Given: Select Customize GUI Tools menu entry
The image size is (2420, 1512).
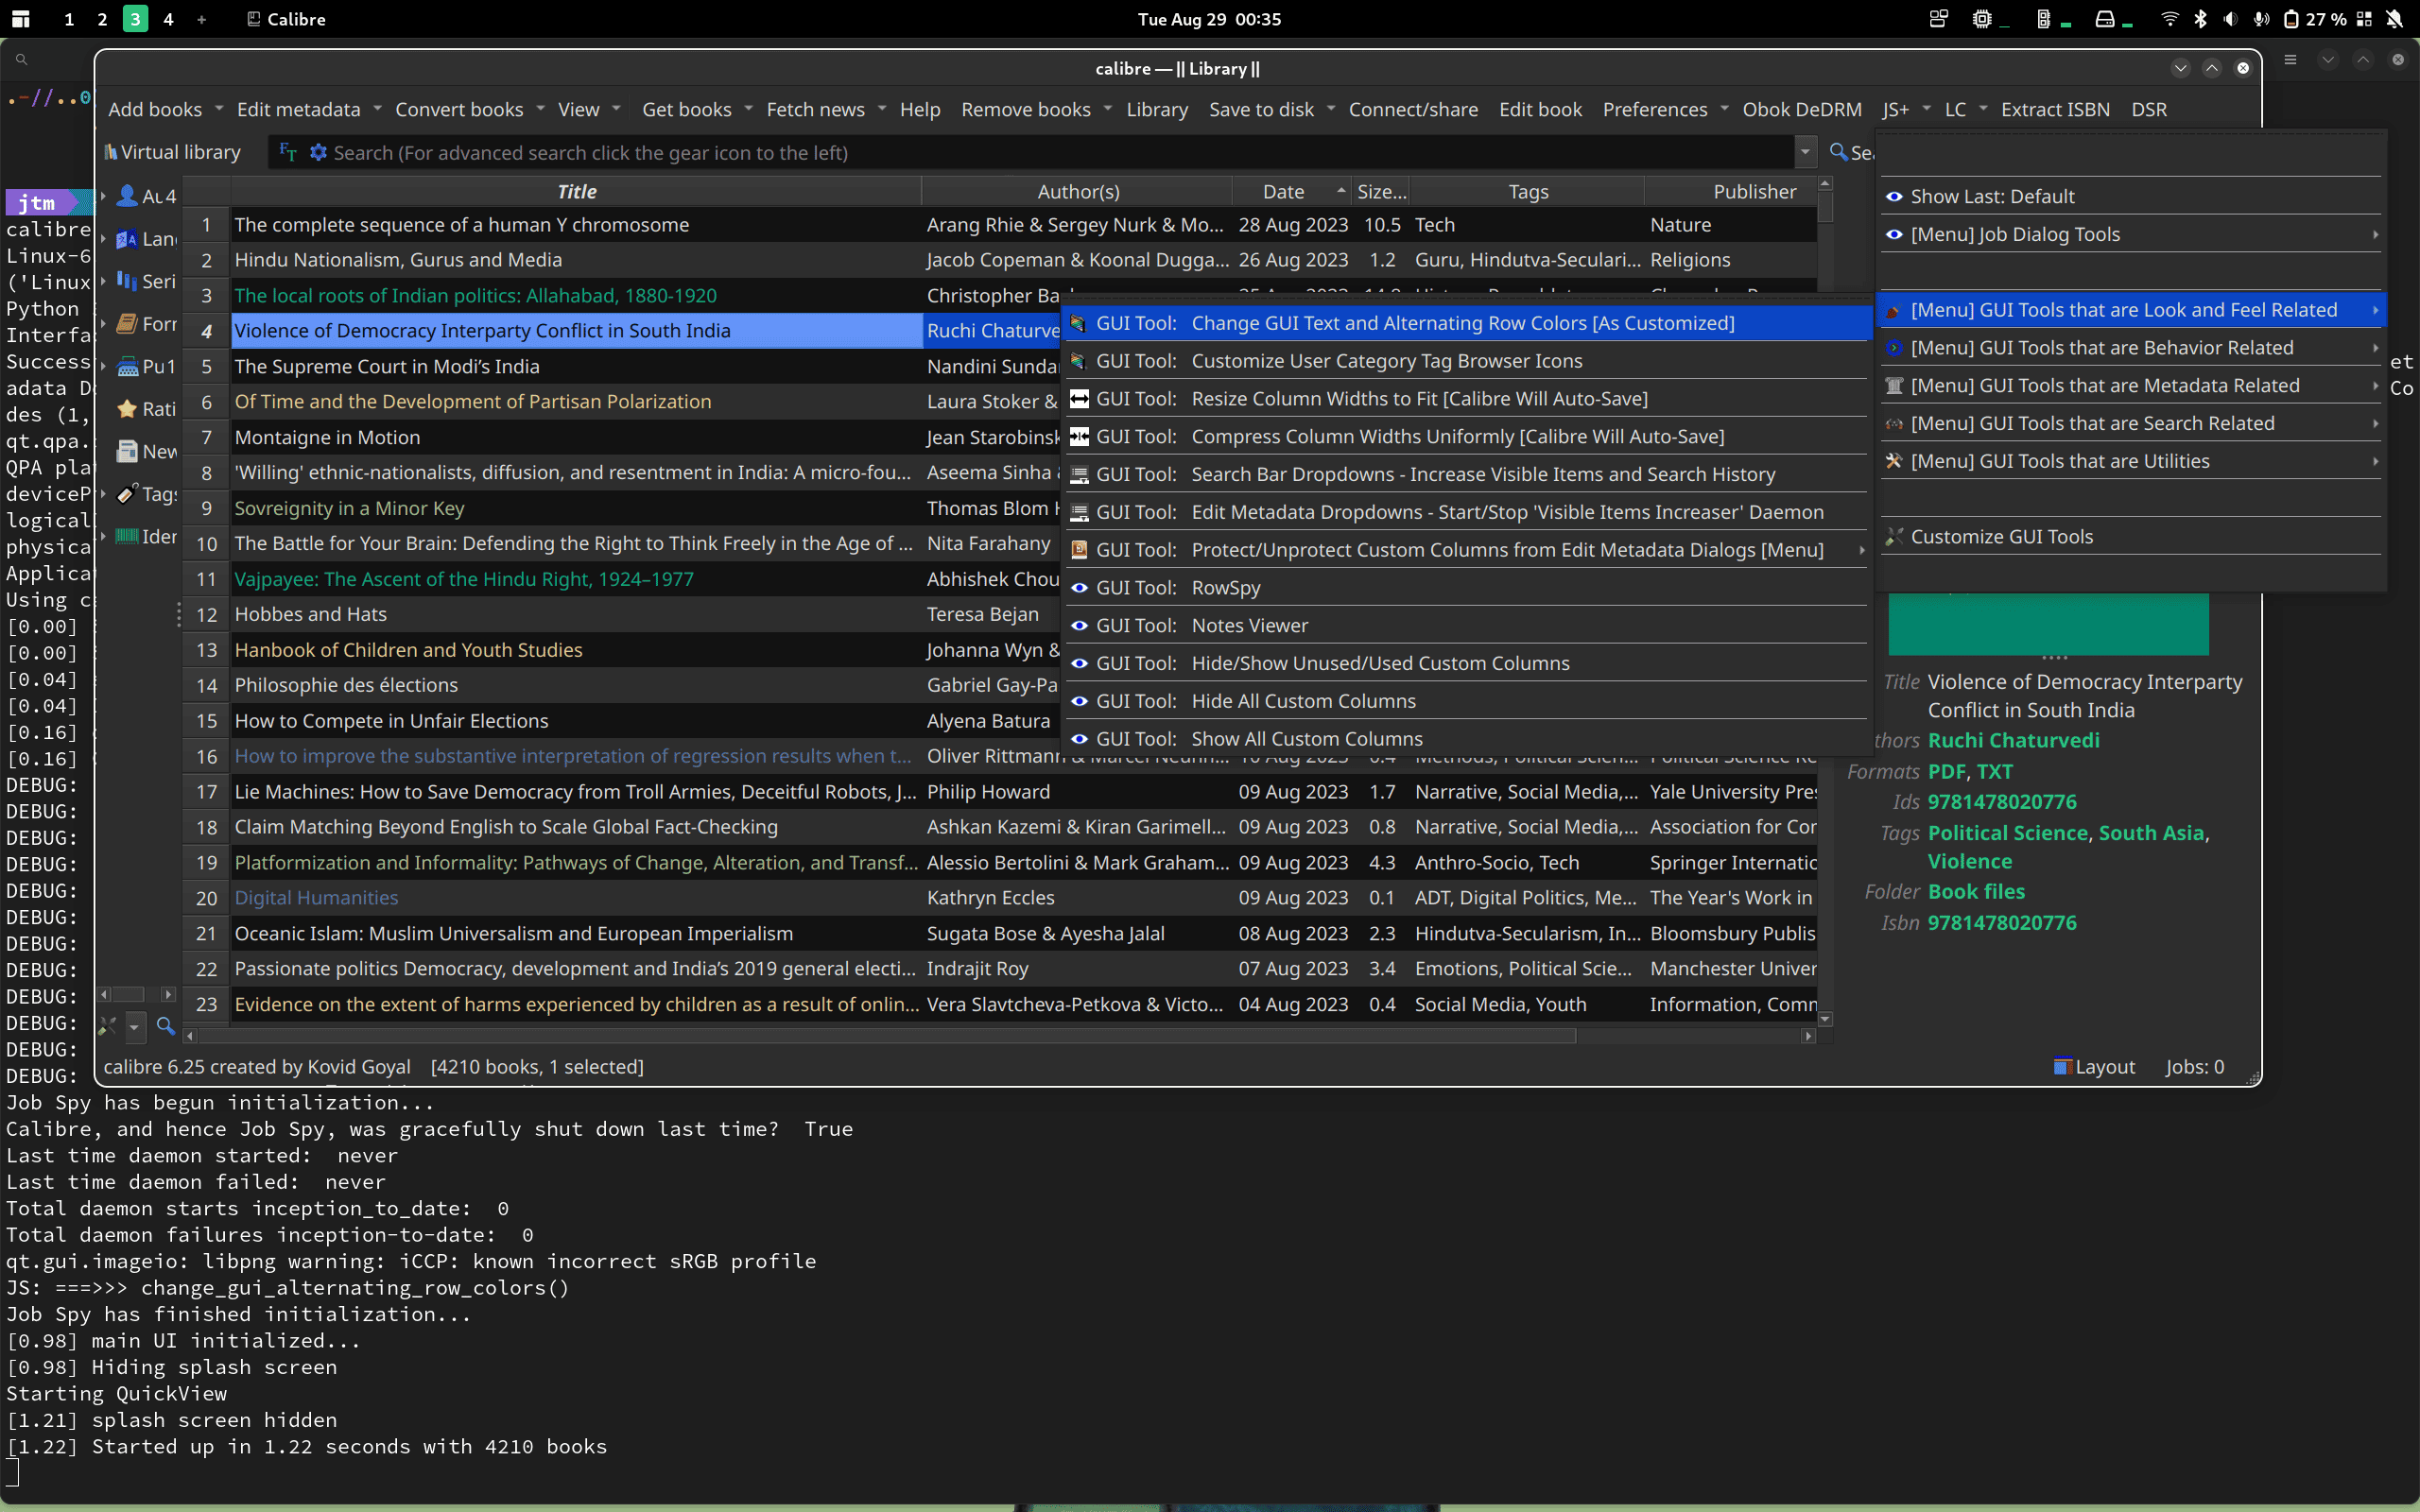Looking at the screenshot, I should (x=2001, y=537).
